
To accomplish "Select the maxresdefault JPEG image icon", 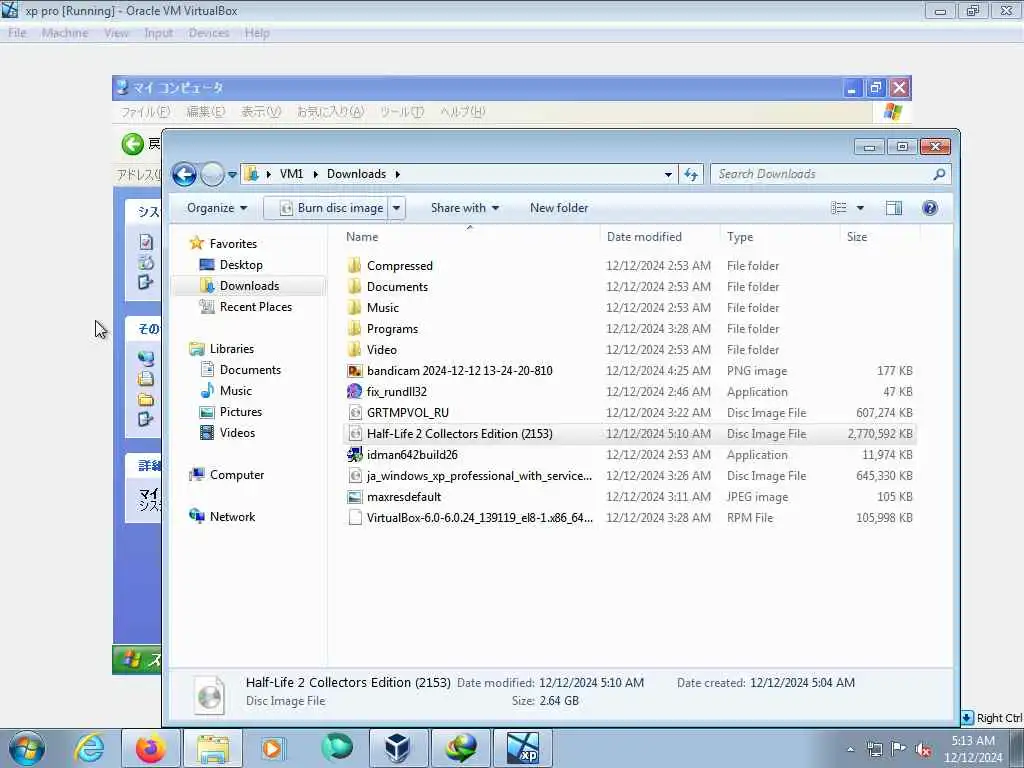I will click(355, 497).
